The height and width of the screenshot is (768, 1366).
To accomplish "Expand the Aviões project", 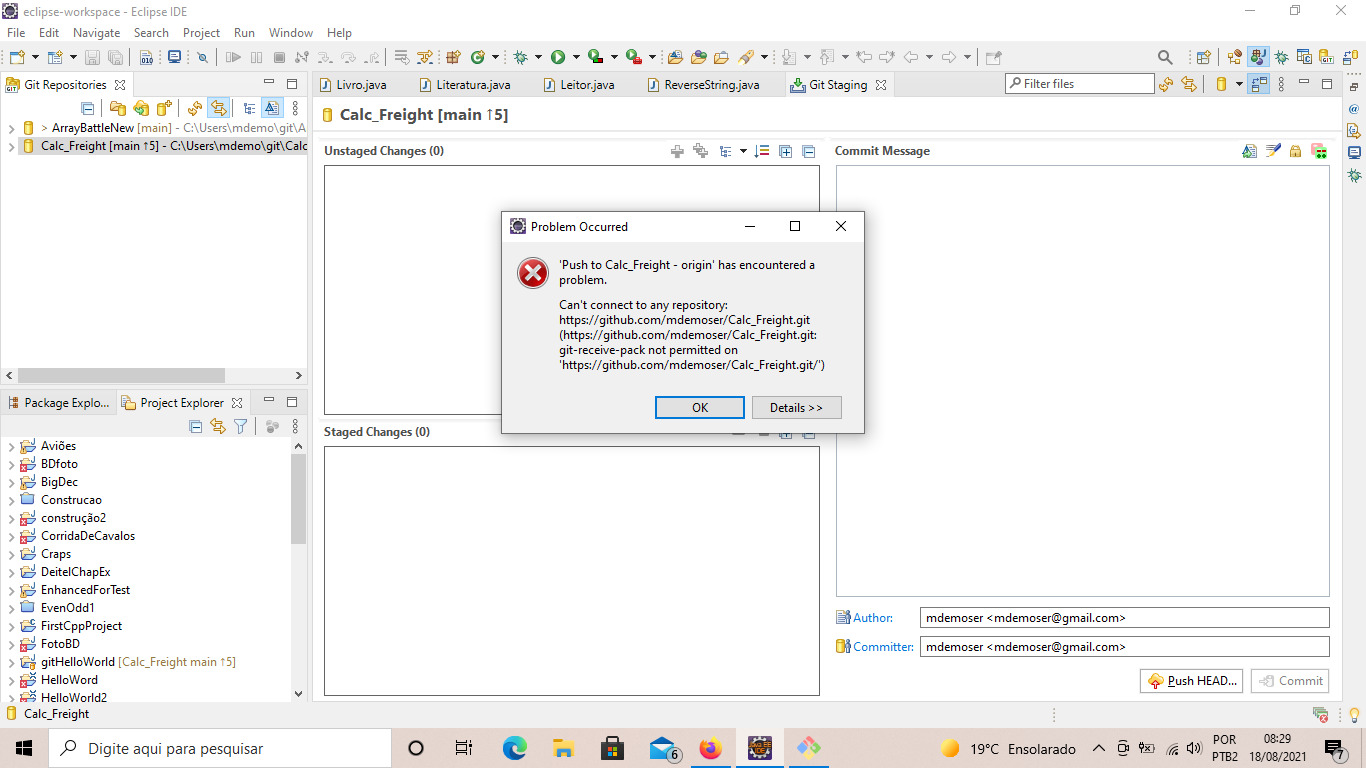I will [11, 446].
